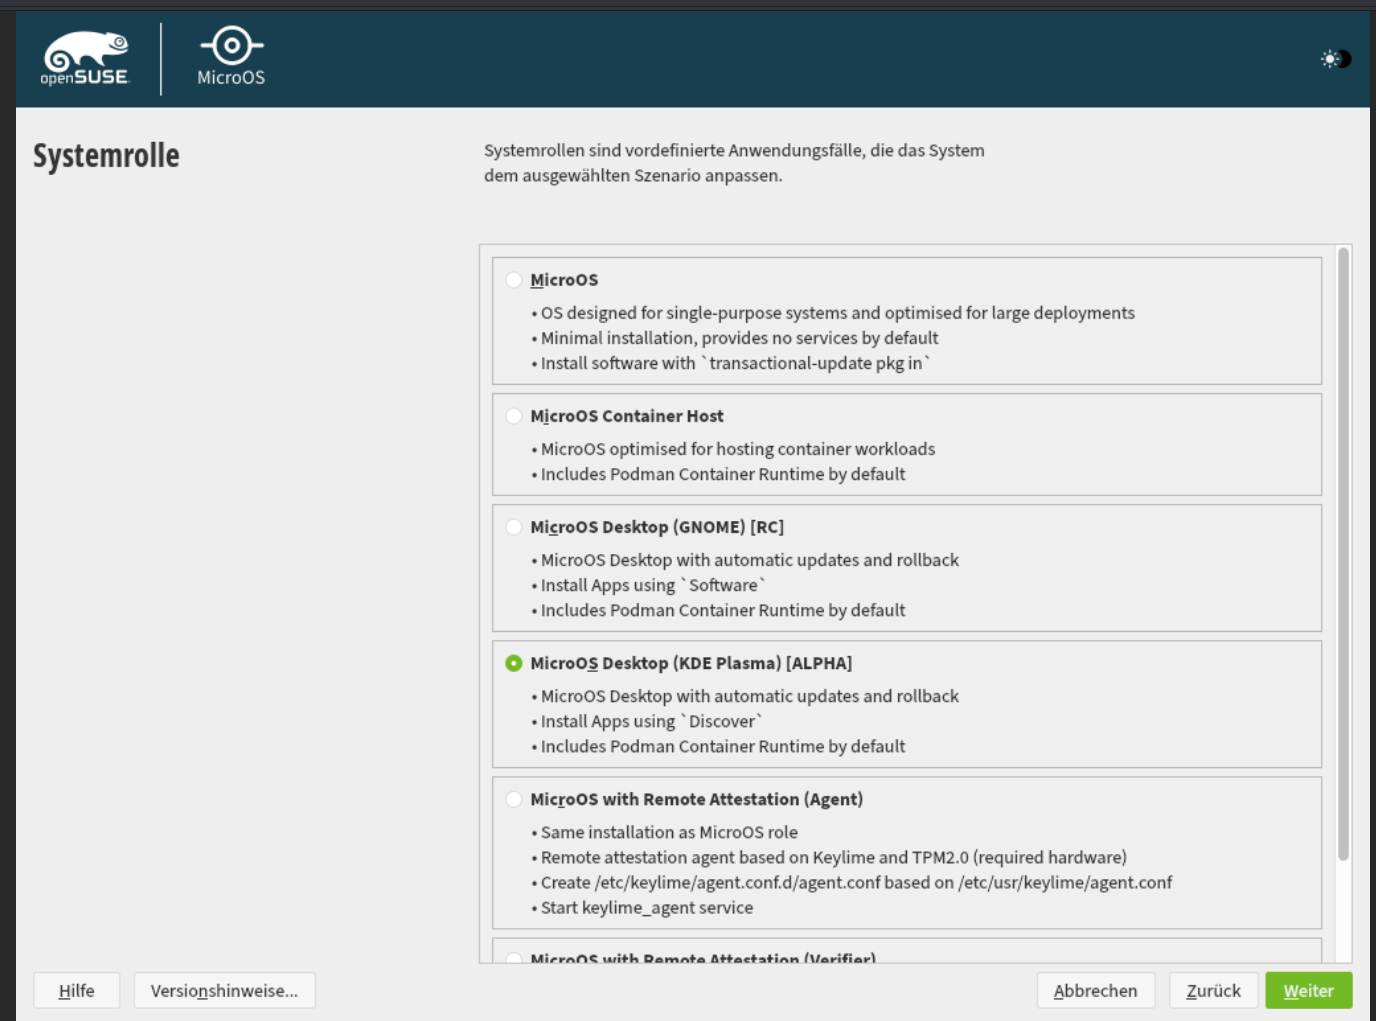The width and height of the screenshot is (1376, 1021).
Task: Click 'Create /etc/keylime/agent.conf.d/agent.conf' line
Action: point(856,882)
